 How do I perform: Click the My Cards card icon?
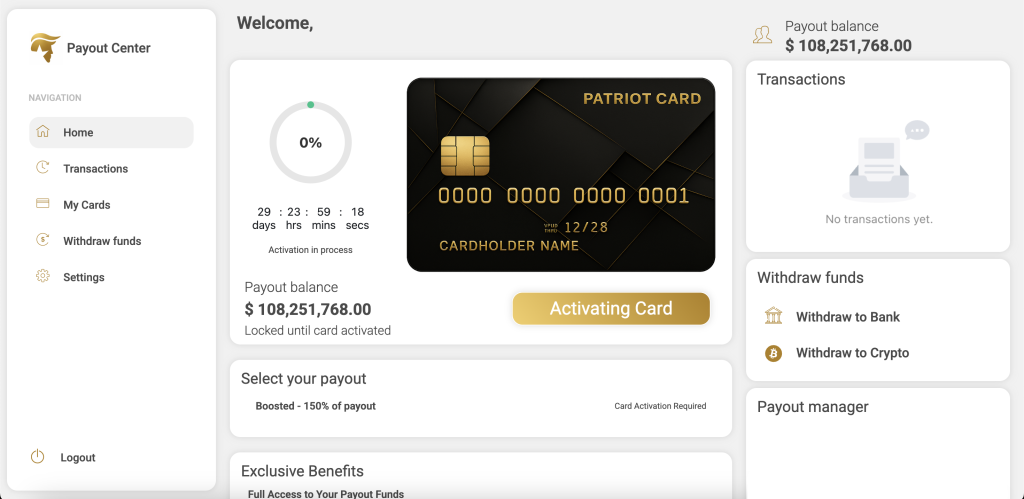[42, 204]
